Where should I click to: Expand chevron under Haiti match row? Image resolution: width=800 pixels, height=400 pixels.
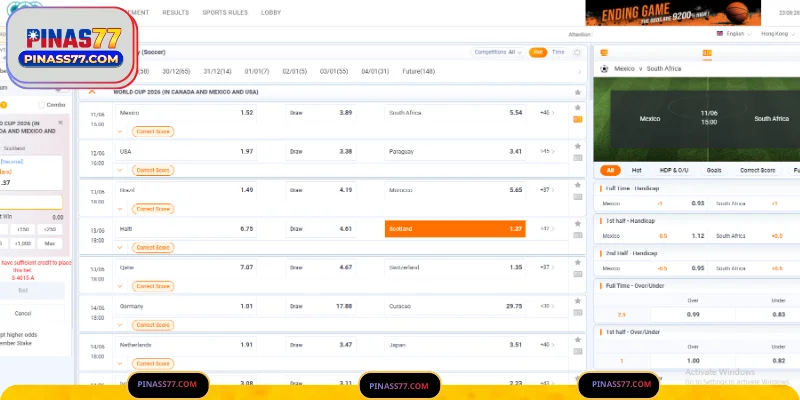click(x=120, y=247)
